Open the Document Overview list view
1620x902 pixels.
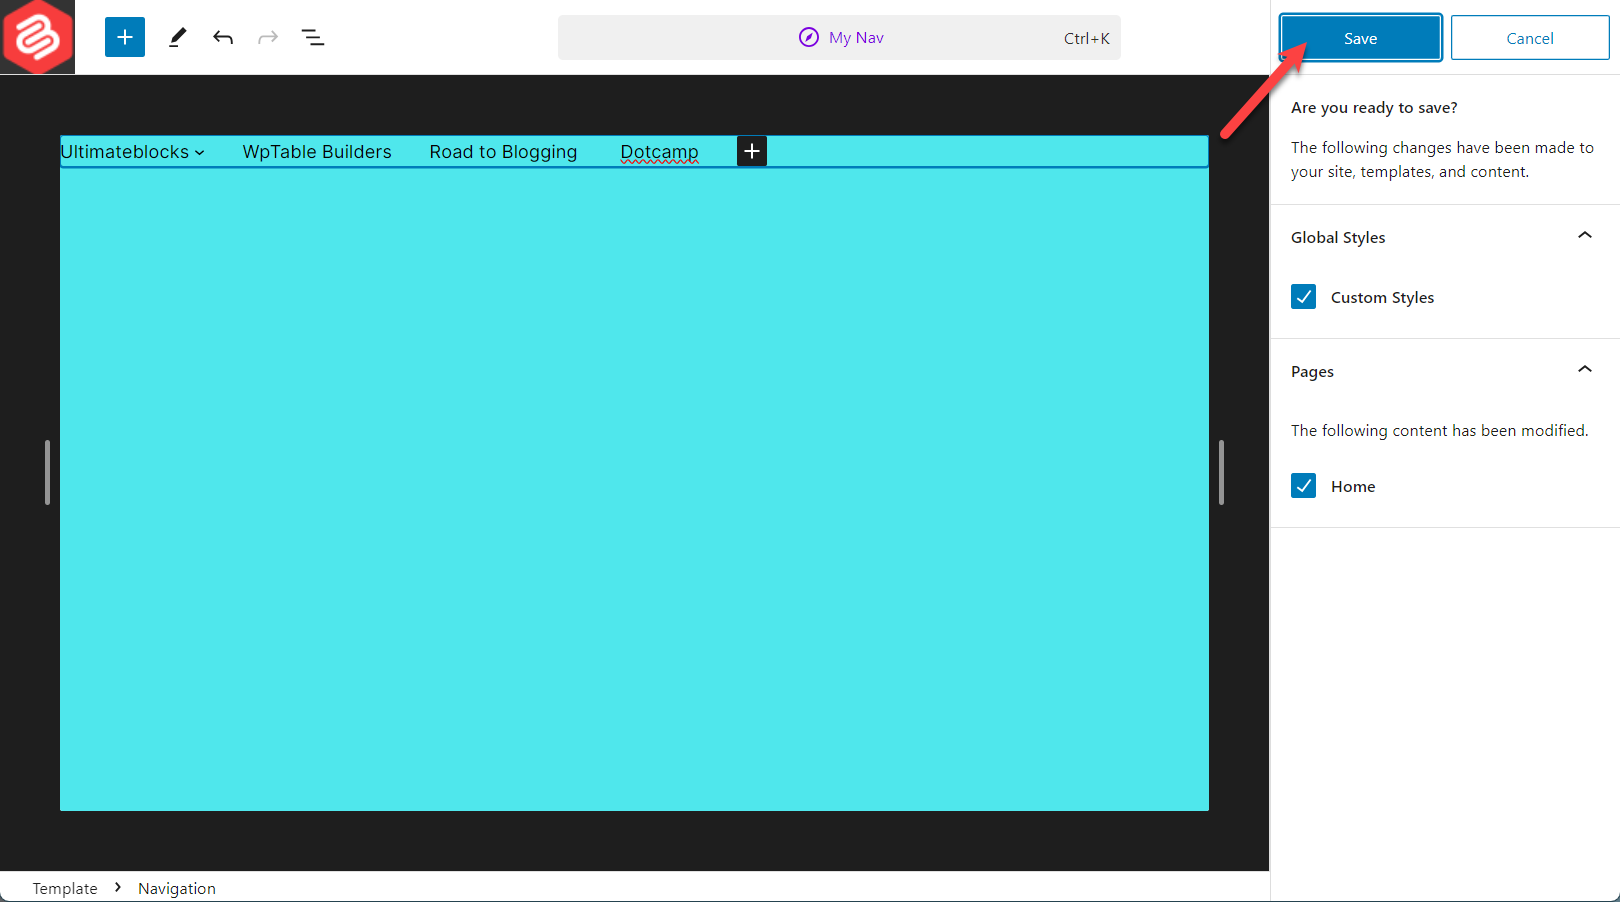[x=313, y=37]
